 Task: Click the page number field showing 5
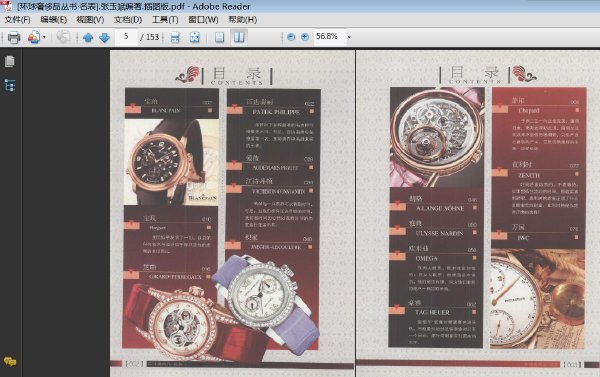point(126,37)
